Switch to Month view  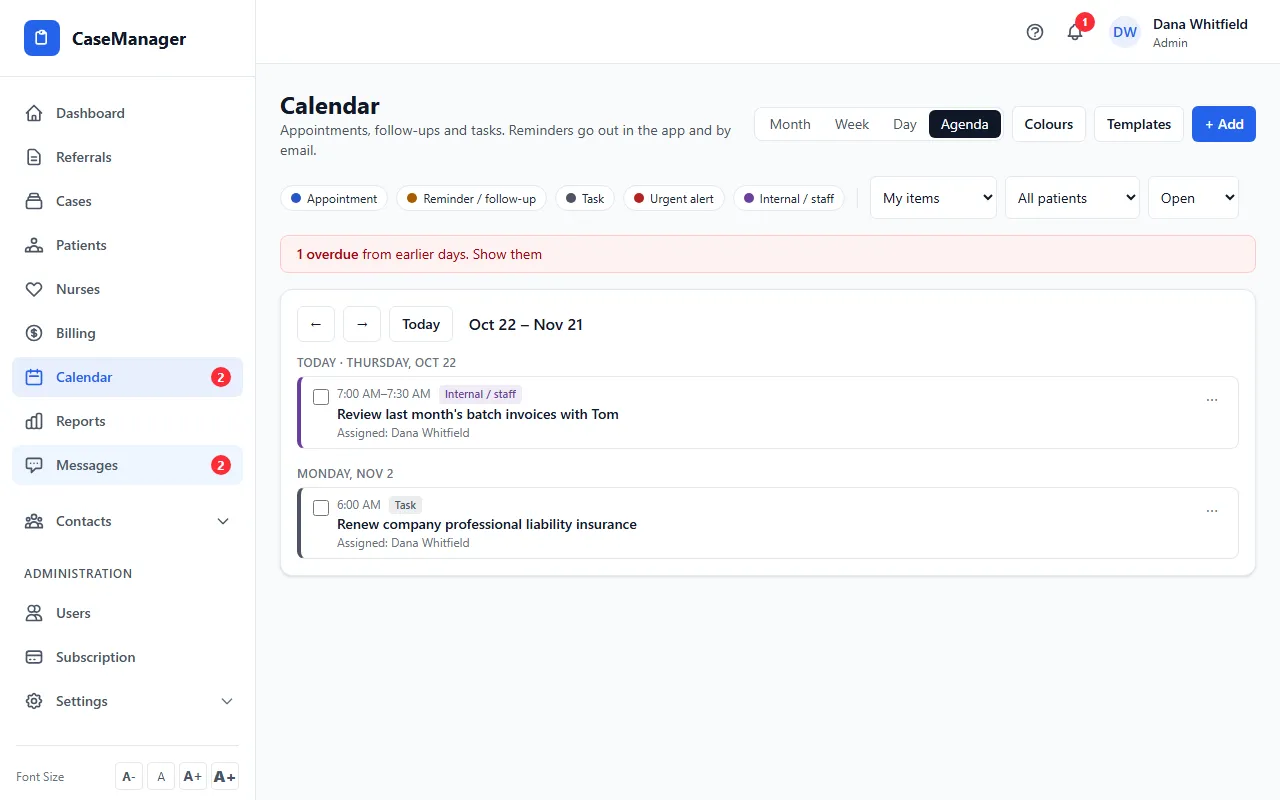790,124
